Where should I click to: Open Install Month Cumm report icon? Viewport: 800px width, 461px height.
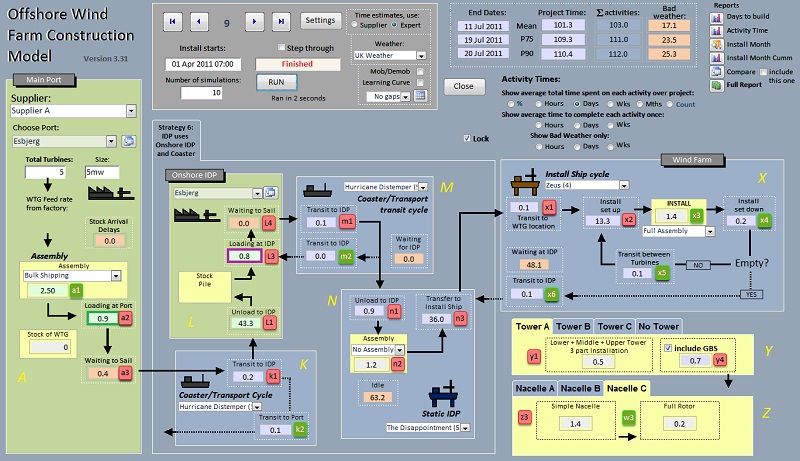click(x=716, y=58)
